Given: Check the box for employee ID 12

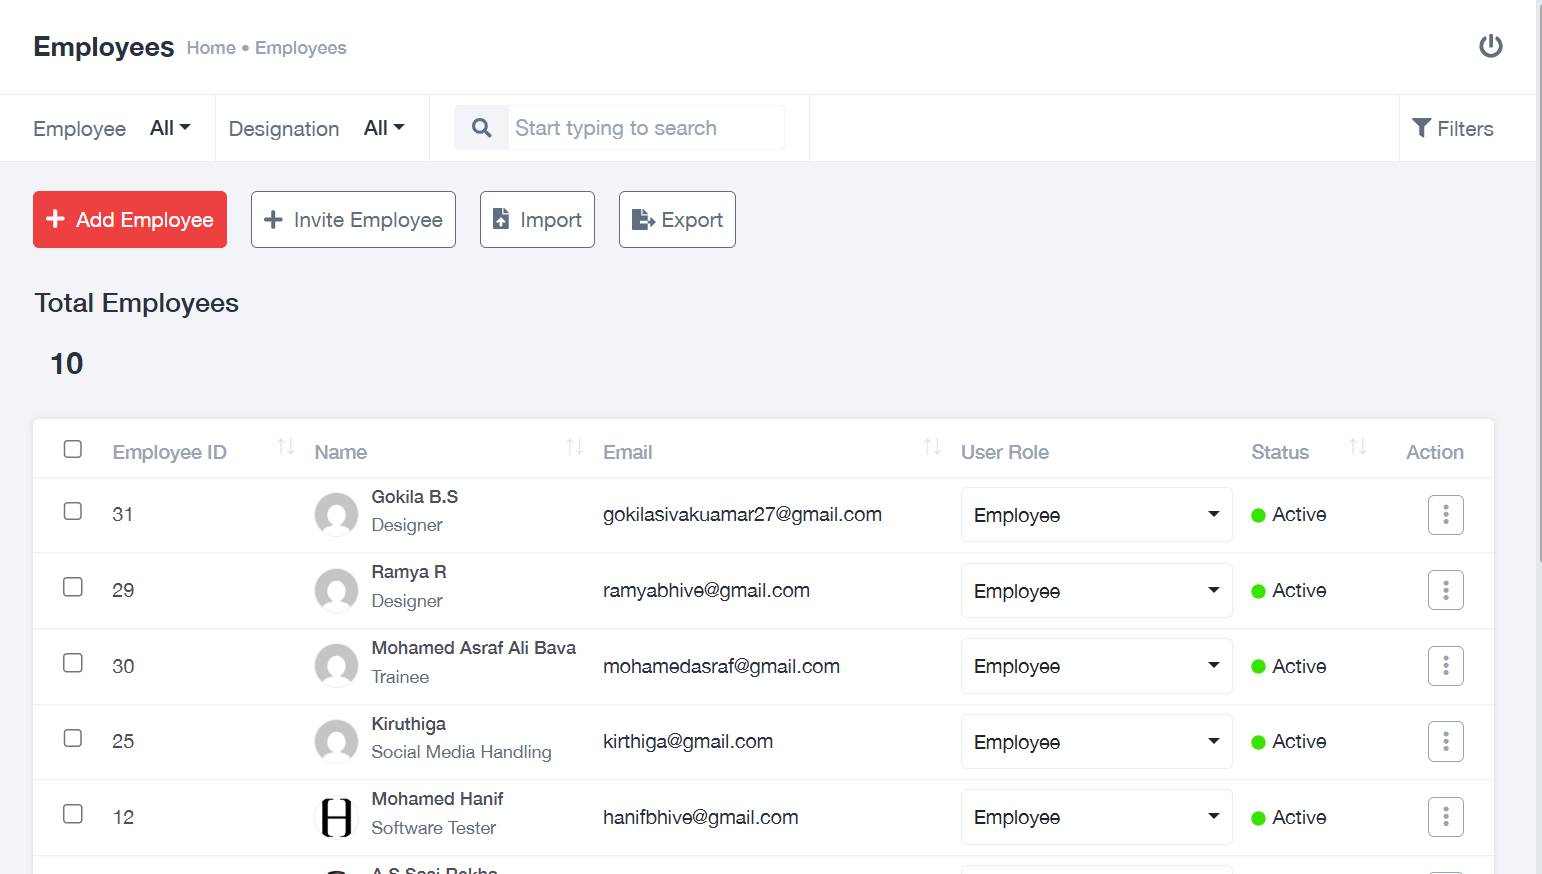Looking at the screenshot, I should click(73, 814).
